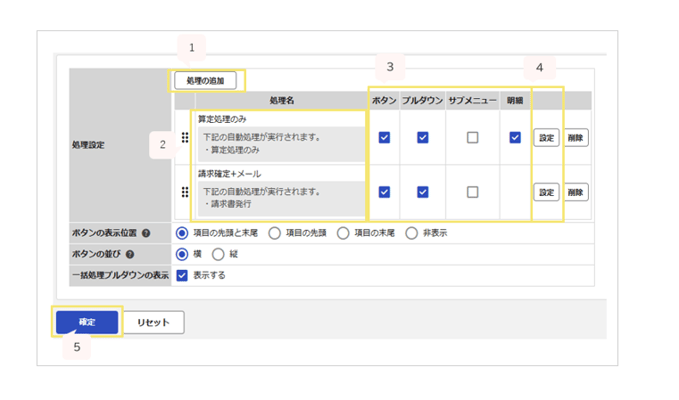Select 項目の先頭 radio option
679x400 pixels.
275,233
